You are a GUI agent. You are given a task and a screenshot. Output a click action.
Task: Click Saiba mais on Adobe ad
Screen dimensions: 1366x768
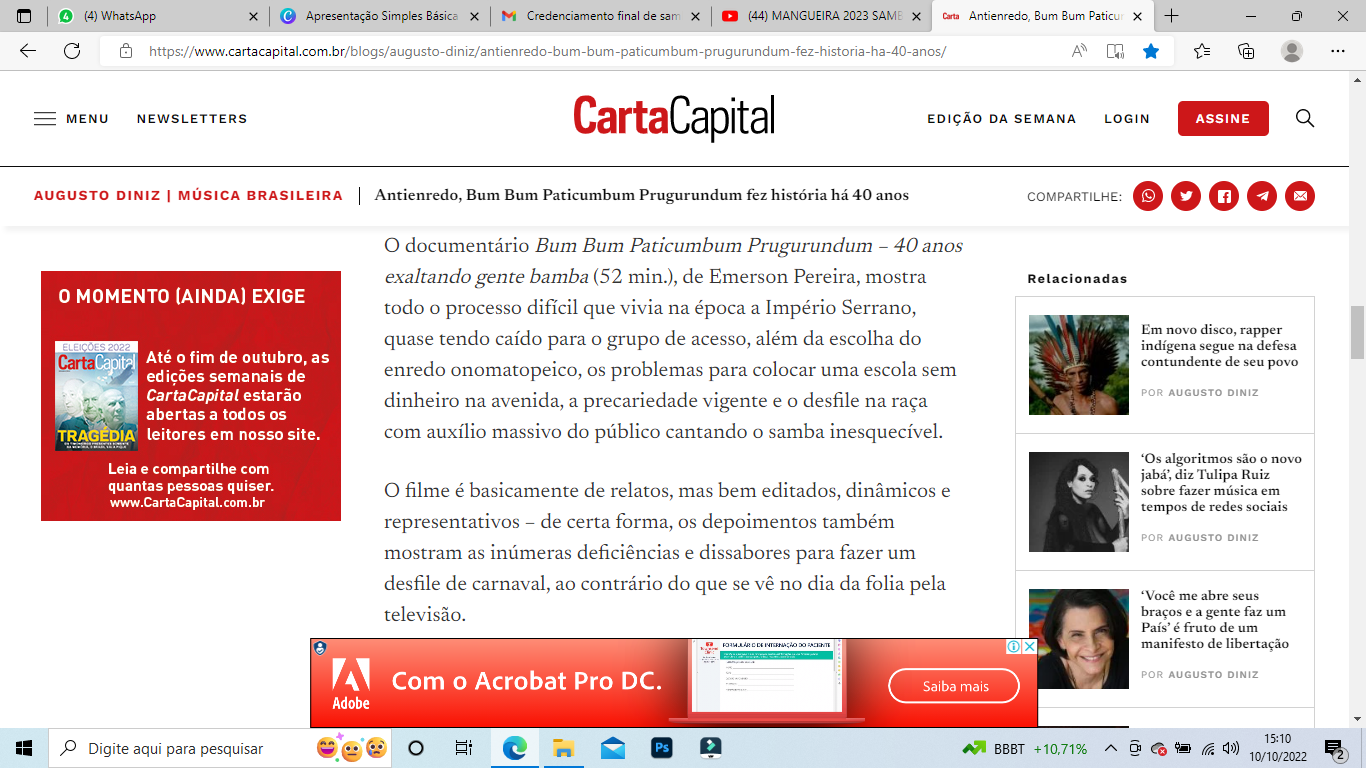954,686
